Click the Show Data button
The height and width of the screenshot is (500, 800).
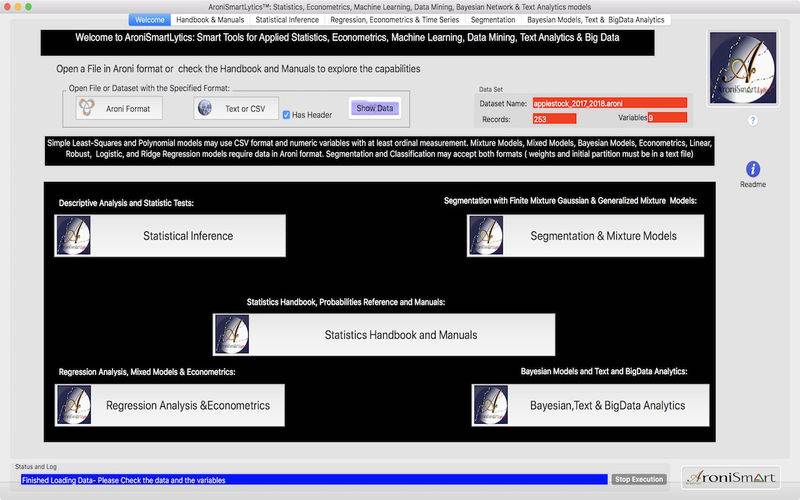[374, 108]
